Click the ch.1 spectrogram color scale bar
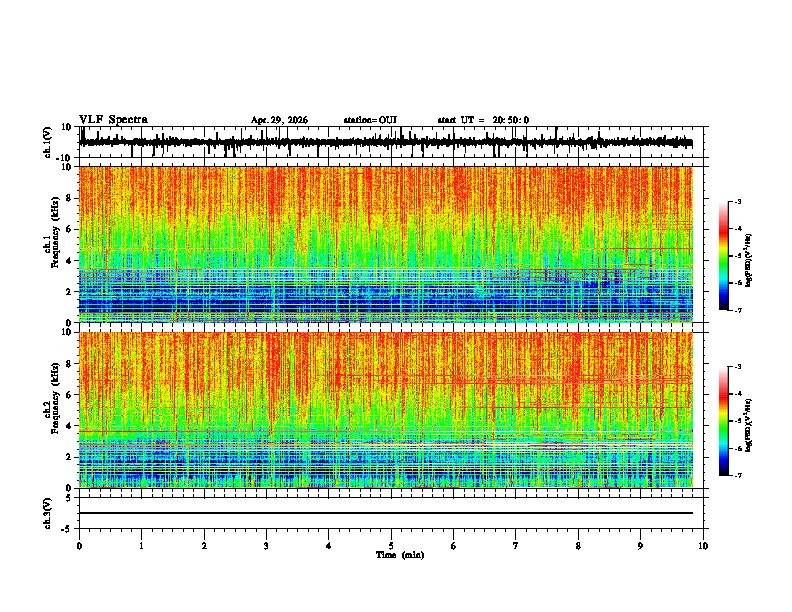This screenshot has height=612, width=792. (x=723, y=256)
